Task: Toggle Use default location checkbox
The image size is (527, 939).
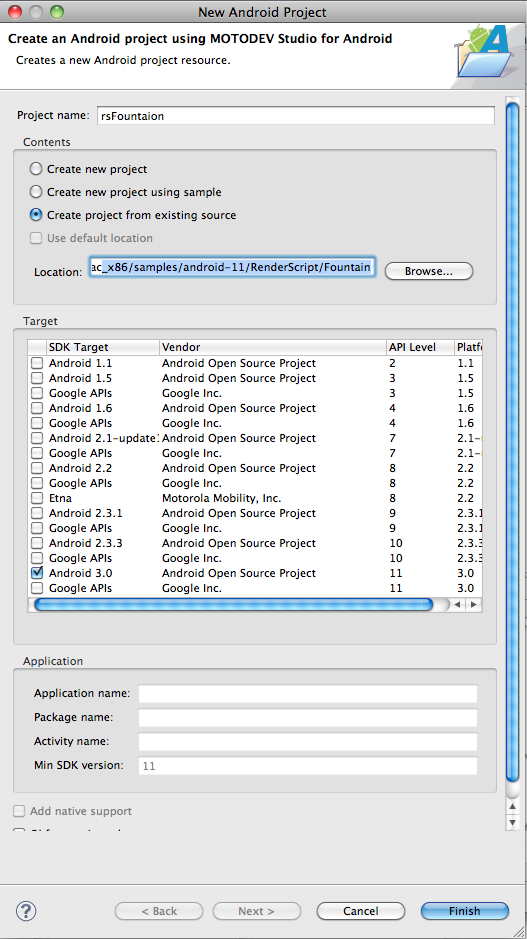Action: (36, 238)
